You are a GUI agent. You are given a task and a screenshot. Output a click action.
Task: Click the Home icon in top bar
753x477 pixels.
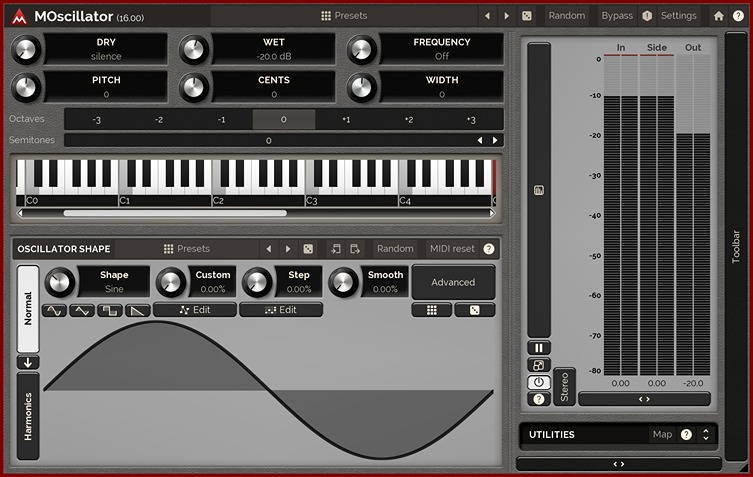click(x=718, y=16)
